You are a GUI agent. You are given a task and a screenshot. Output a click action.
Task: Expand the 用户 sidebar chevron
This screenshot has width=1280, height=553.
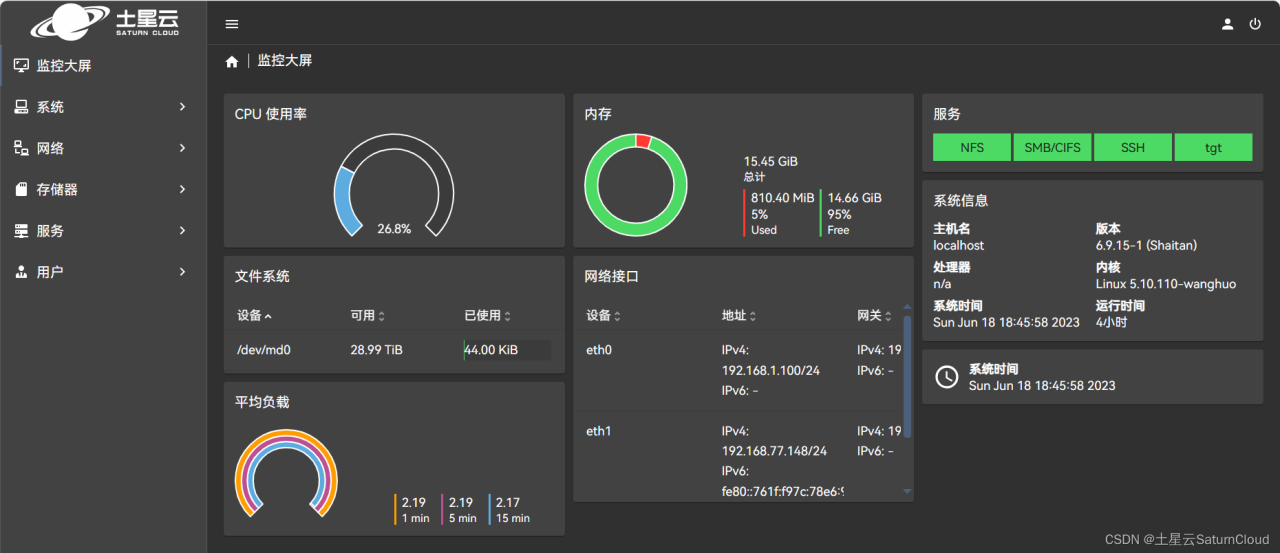click(182, 271)
